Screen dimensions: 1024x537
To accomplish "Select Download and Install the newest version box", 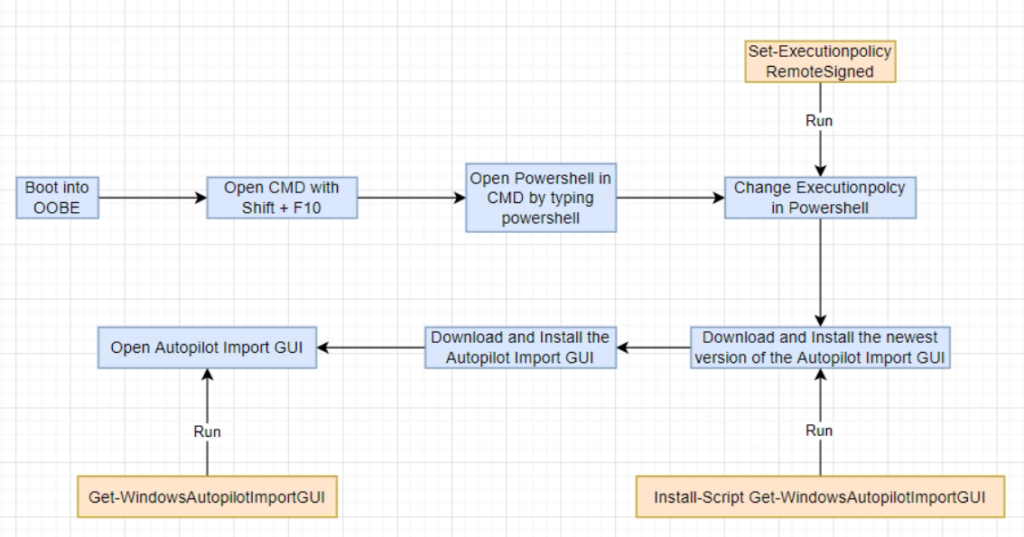I will [x=820, y=348].
